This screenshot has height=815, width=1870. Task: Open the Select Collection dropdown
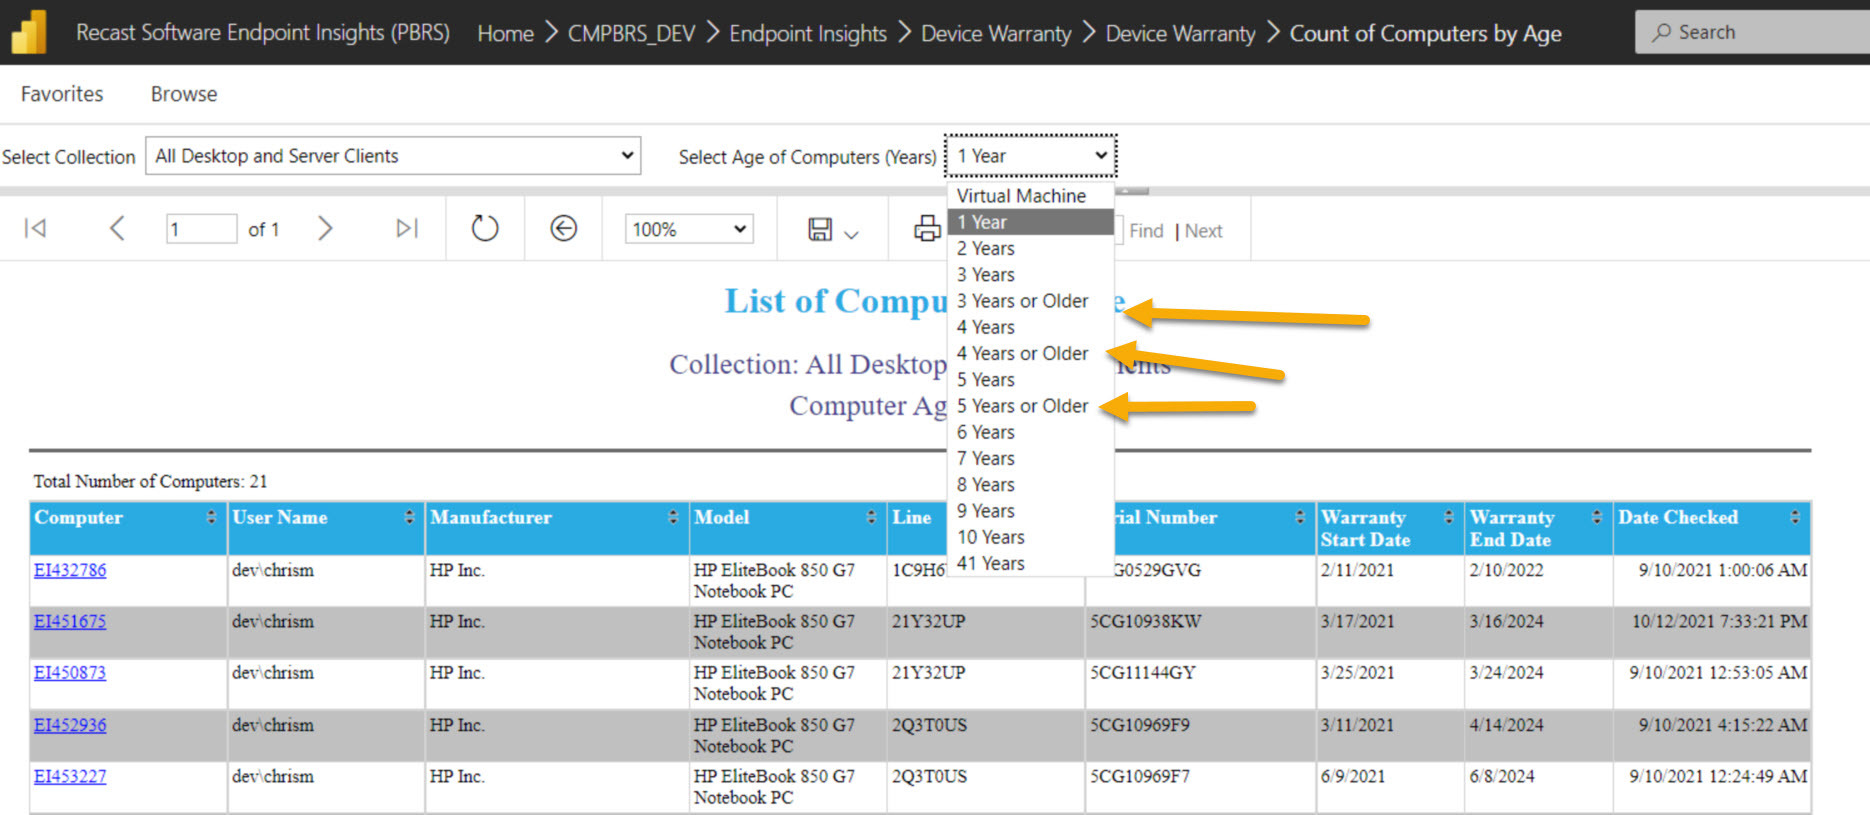[393, 156]
